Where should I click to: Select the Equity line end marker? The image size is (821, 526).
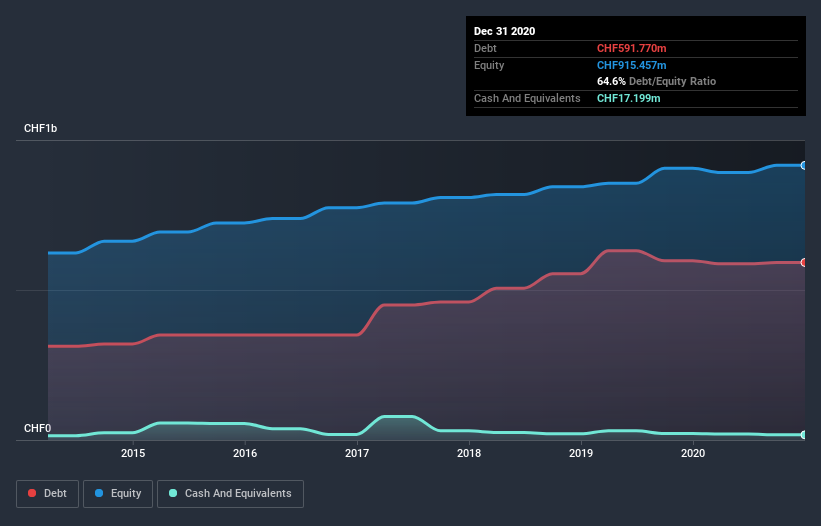(803, 165)
